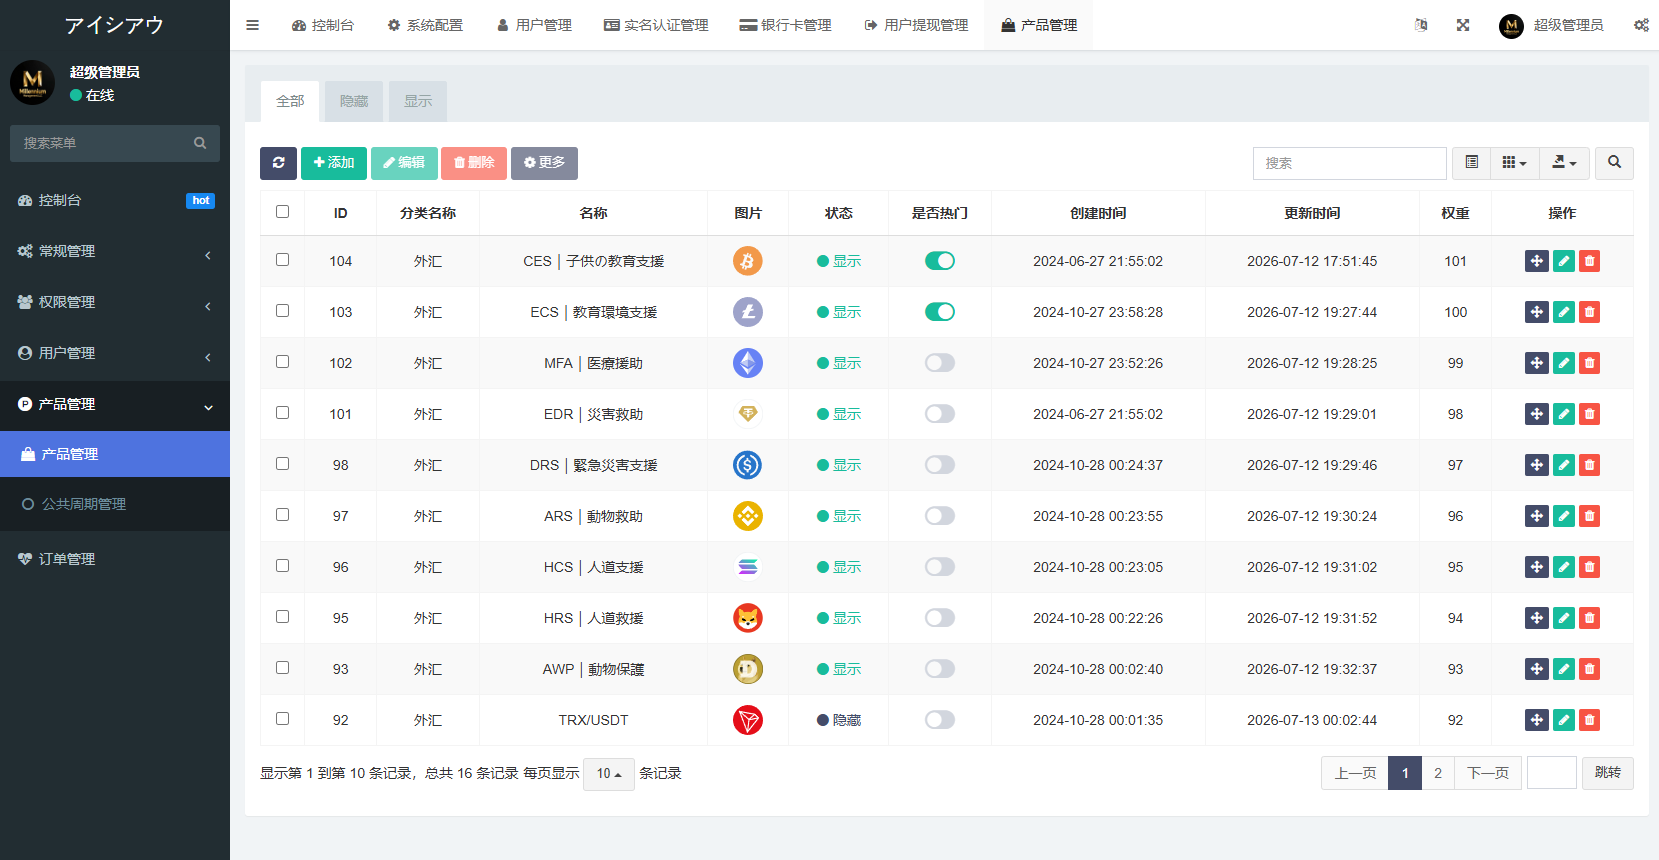Expand the 权限管理 sidebar menu
The image size is (1659, 860).
point(115,302)
